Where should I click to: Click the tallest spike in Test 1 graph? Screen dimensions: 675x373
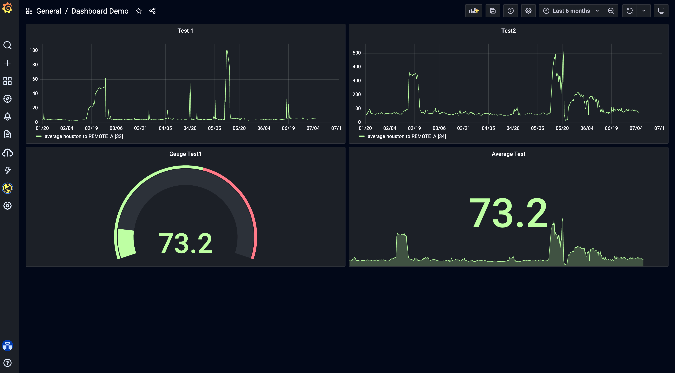coord(227,84)
